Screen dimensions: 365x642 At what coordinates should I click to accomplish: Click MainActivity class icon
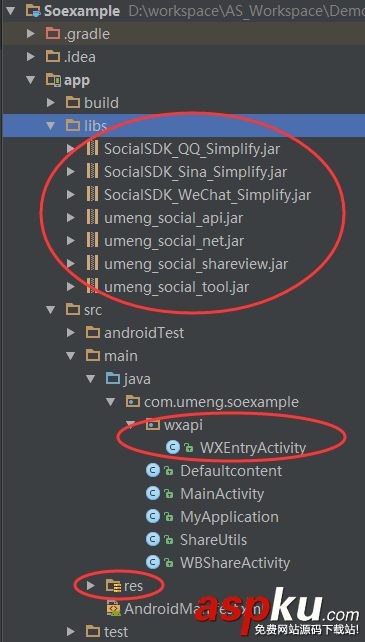(x=153, y=493)
